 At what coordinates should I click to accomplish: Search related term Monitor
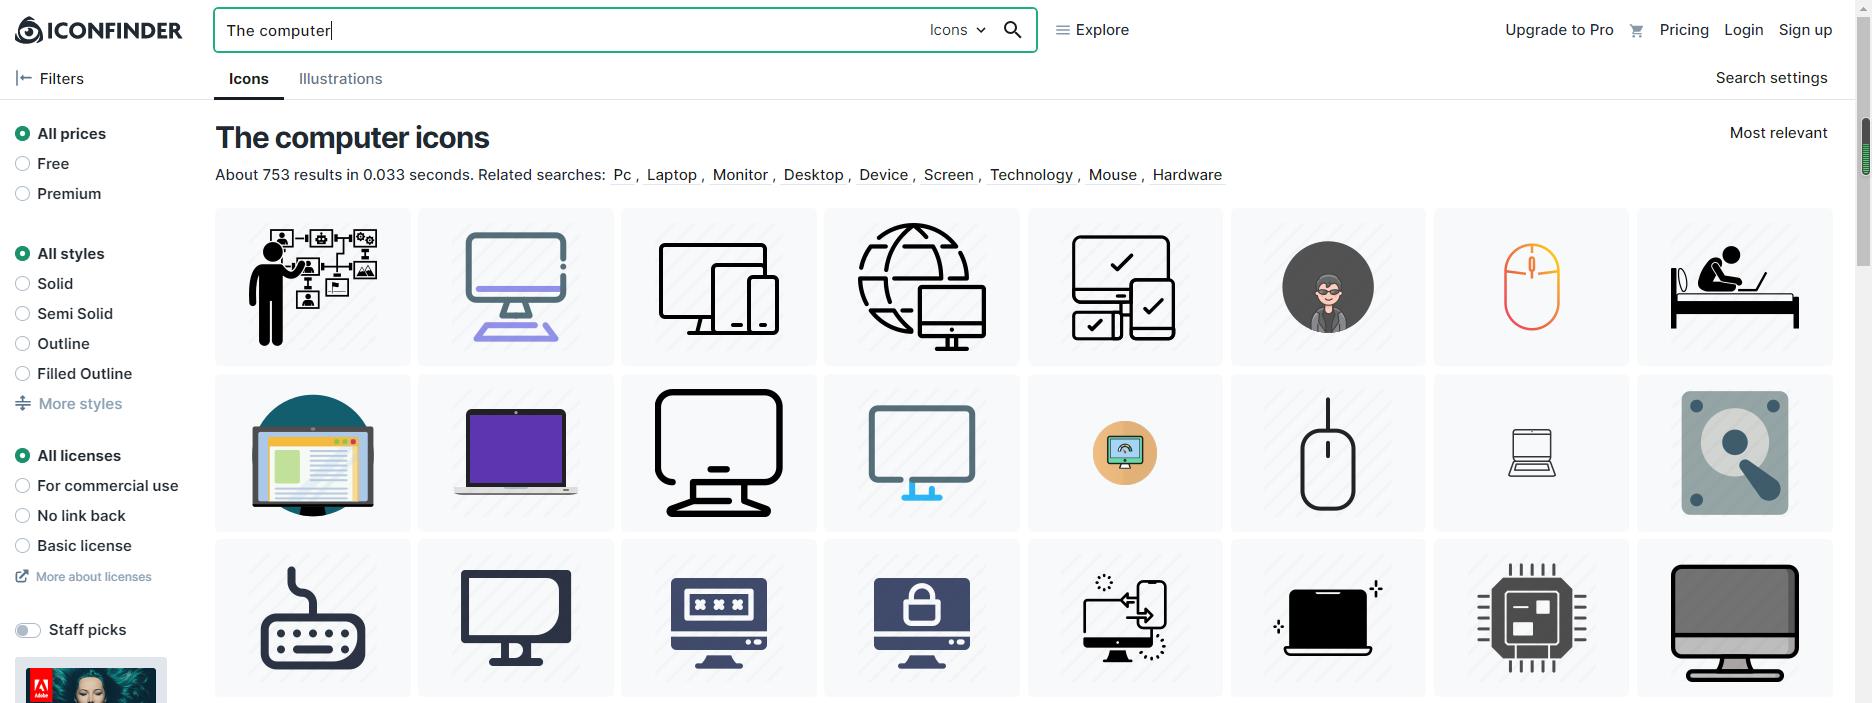tap(740, 175)
